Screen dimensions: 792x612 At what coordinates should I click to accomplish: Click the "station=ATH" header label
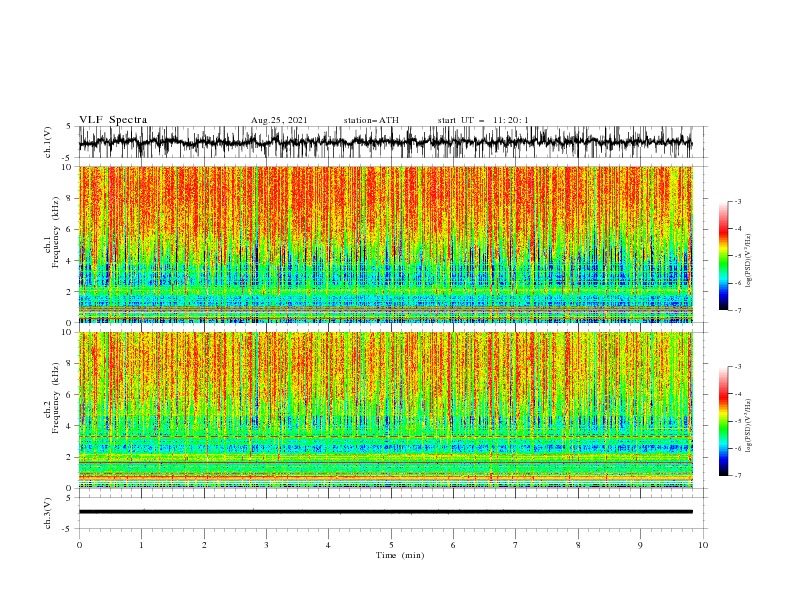click(371, 120)
